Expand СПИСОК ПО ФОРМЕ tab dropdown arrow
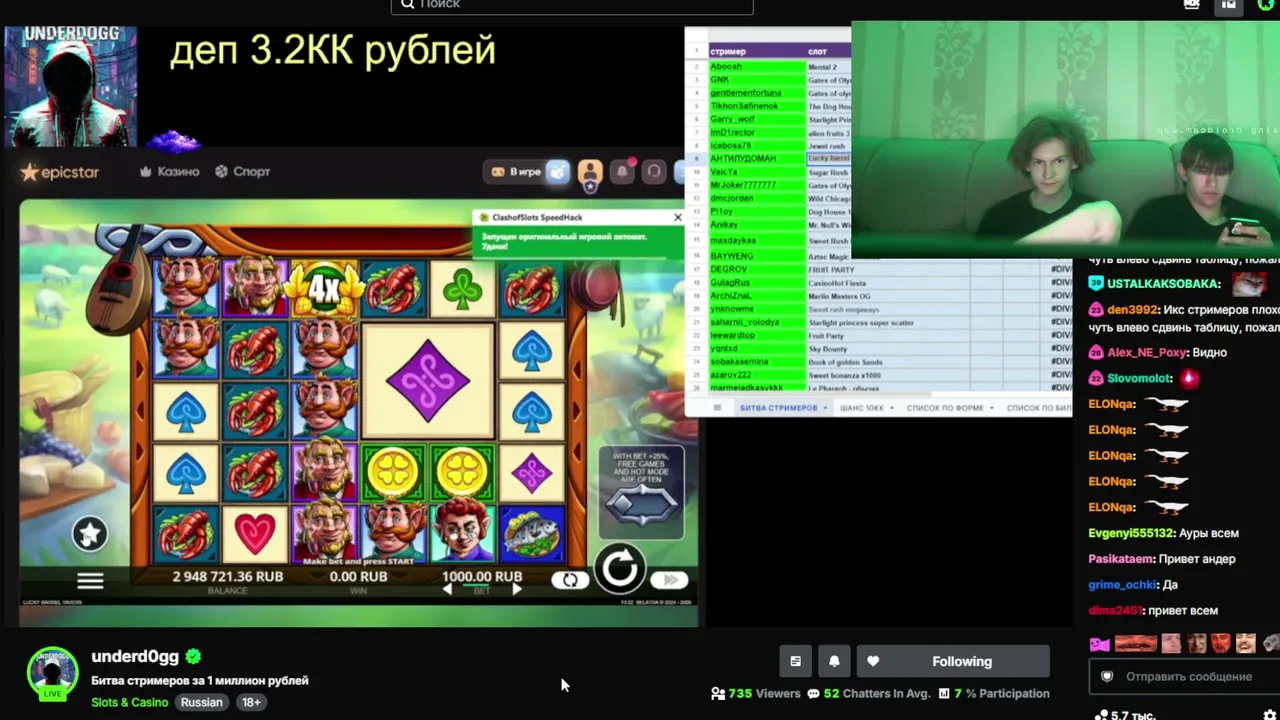 click(991, 408)
